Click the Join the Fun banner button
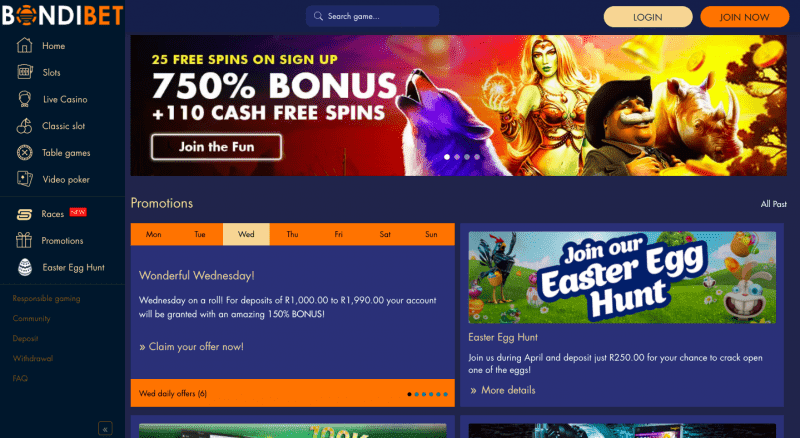 coord(216,147)
